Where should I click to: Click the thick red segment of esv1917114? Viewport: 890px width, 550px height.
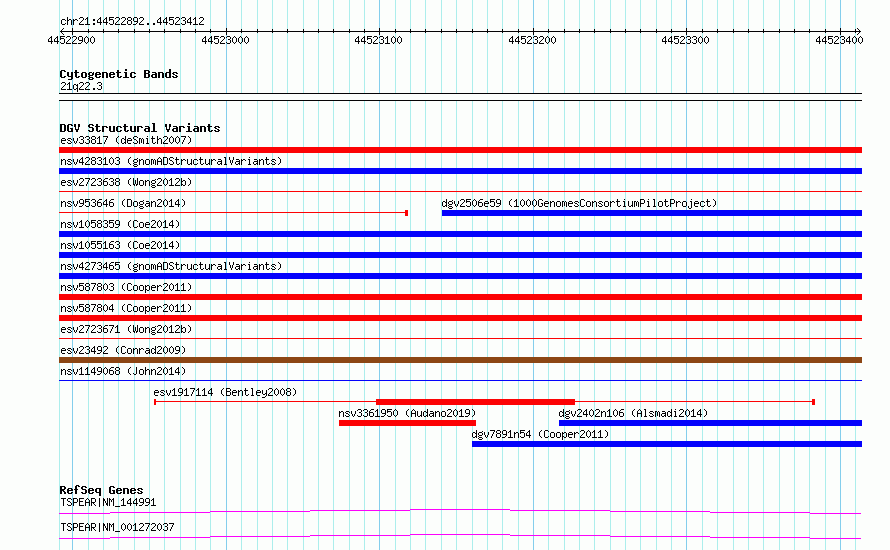pyautogui.click(x=476, y=402)
